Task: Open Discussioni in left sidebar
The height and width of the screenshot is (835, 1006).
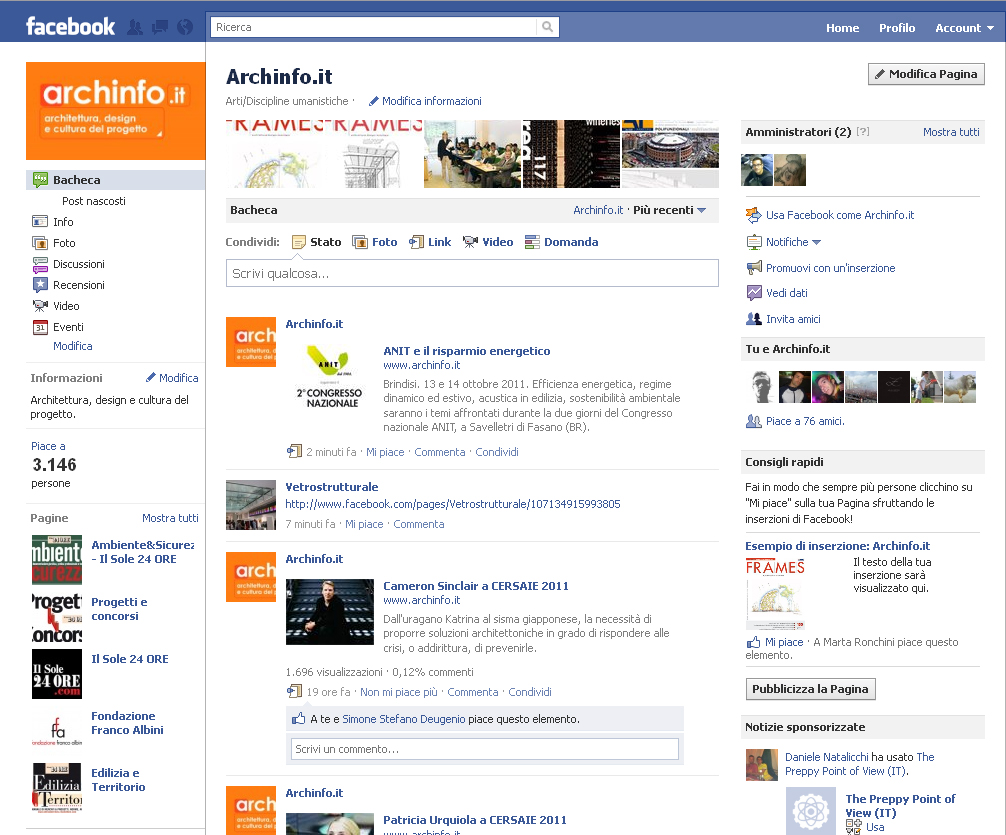Action: [x=79, y=264]
